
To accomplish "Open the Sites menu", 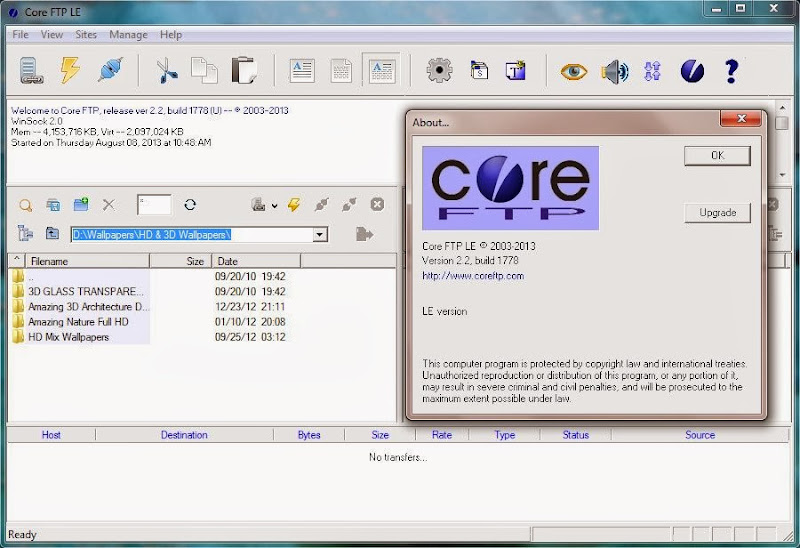I will (86, 35).
